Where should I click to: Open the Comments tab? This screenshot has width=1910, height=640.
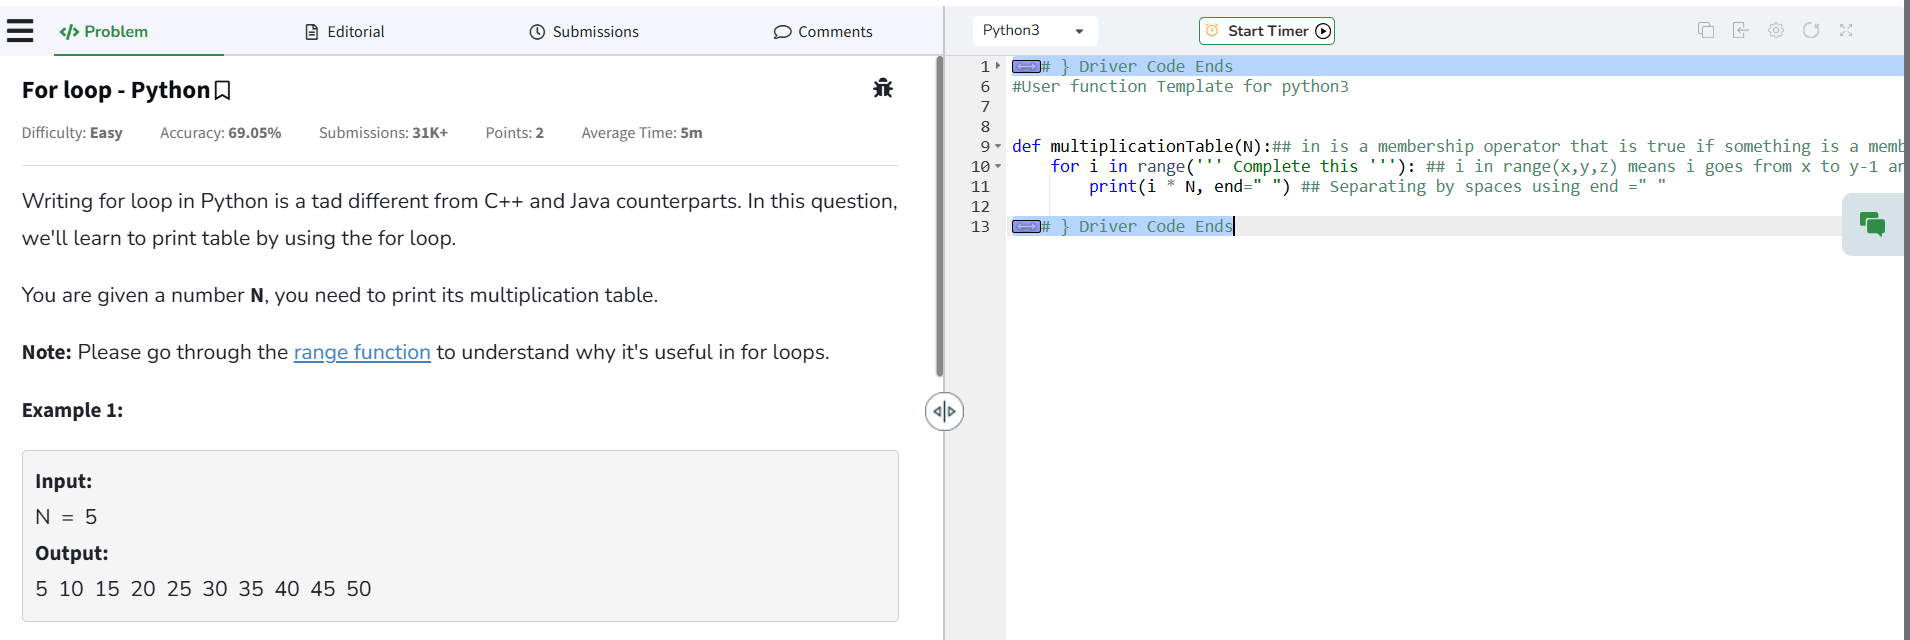tap(823, 32)
